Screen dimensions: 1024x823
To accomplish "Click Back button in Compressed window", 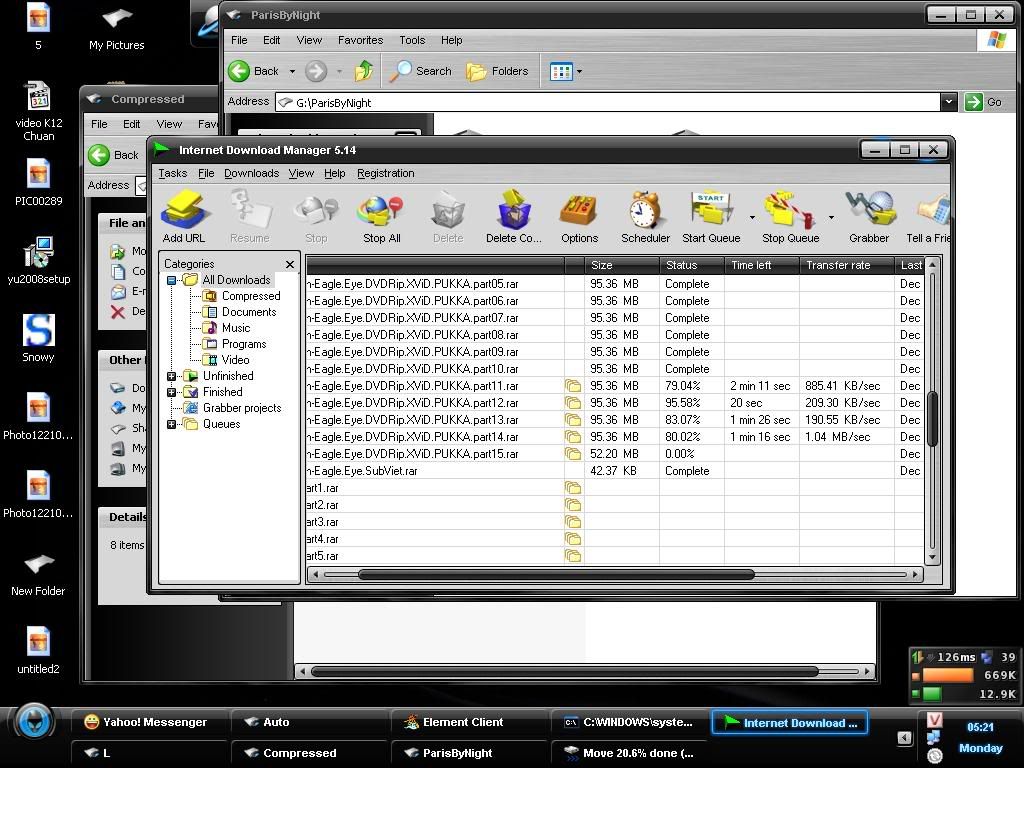I will (114, 155).
